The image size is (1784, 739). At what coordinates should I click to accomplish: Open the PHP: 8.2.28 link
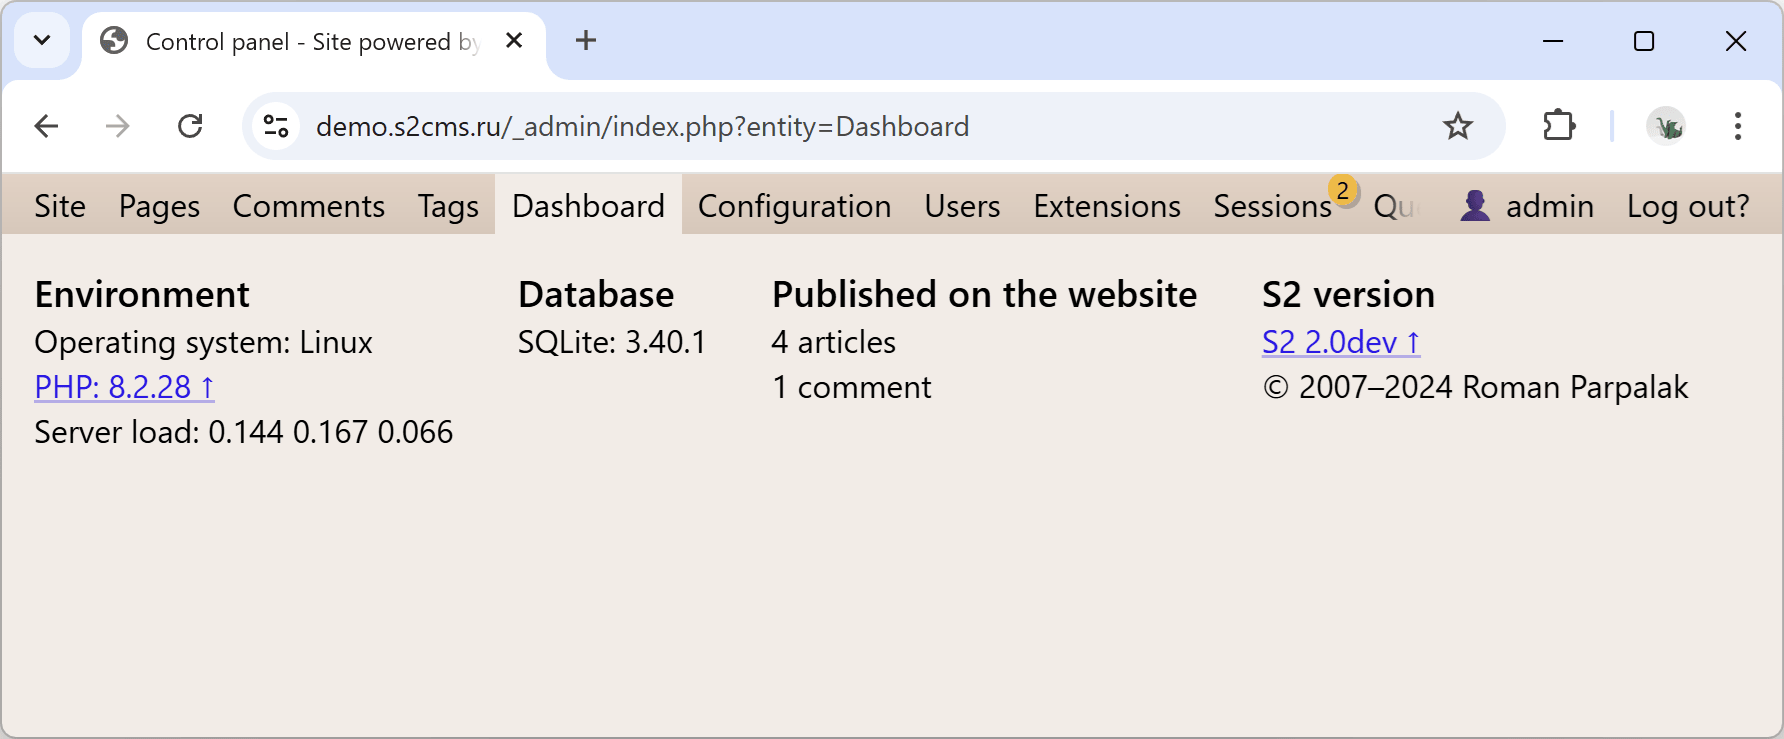click(x=124, y=387)
